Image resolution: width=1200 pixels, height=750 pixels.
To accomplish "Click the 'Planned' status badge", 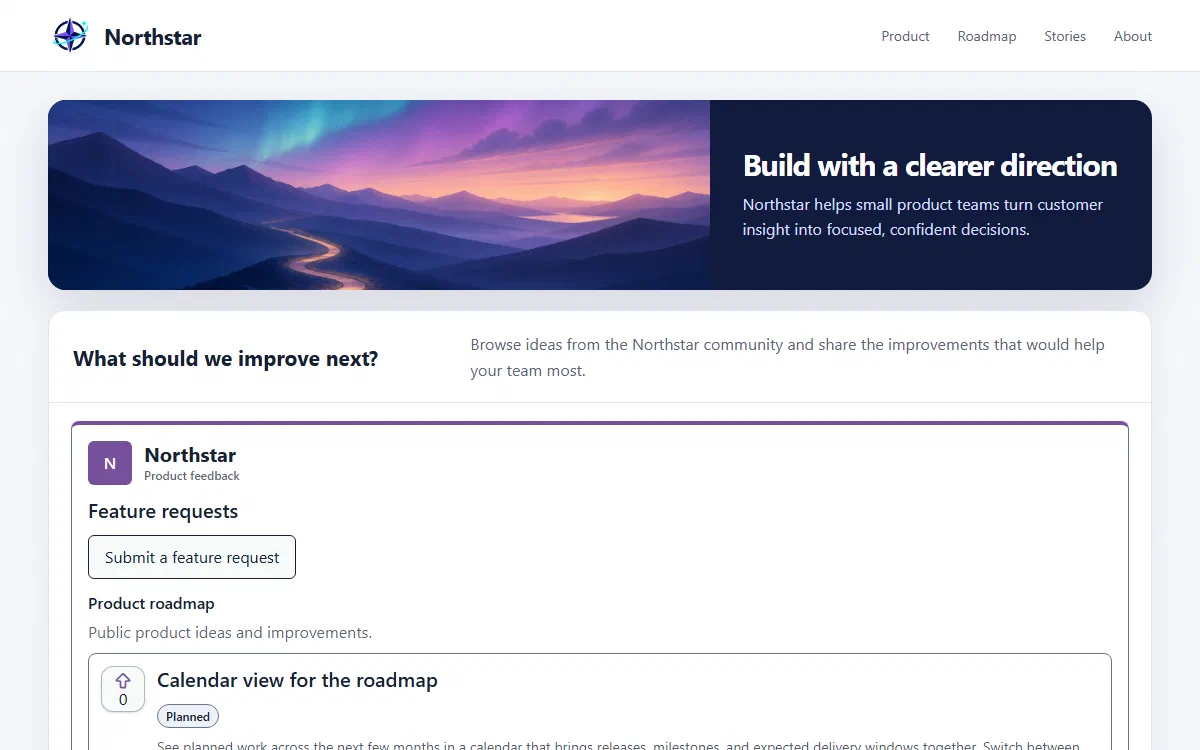I will click(188, 716).
